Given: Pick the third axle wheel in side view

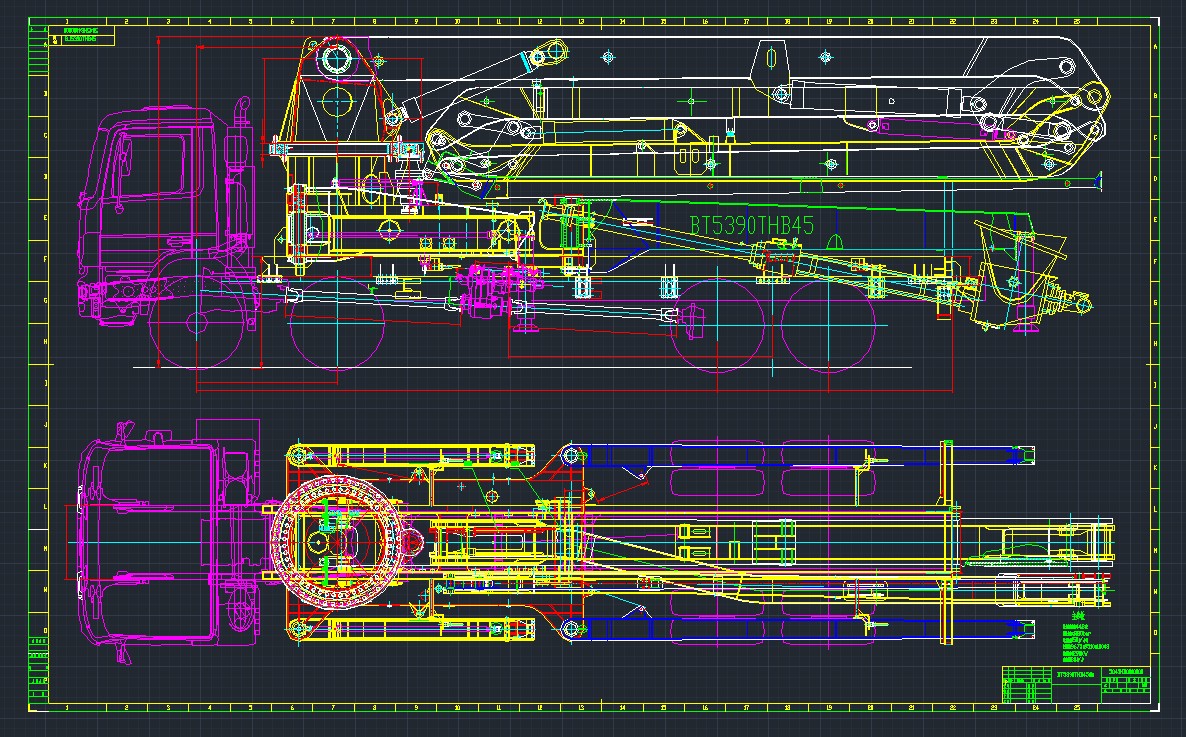Looking at the screenshot, I should click(717, 325).
